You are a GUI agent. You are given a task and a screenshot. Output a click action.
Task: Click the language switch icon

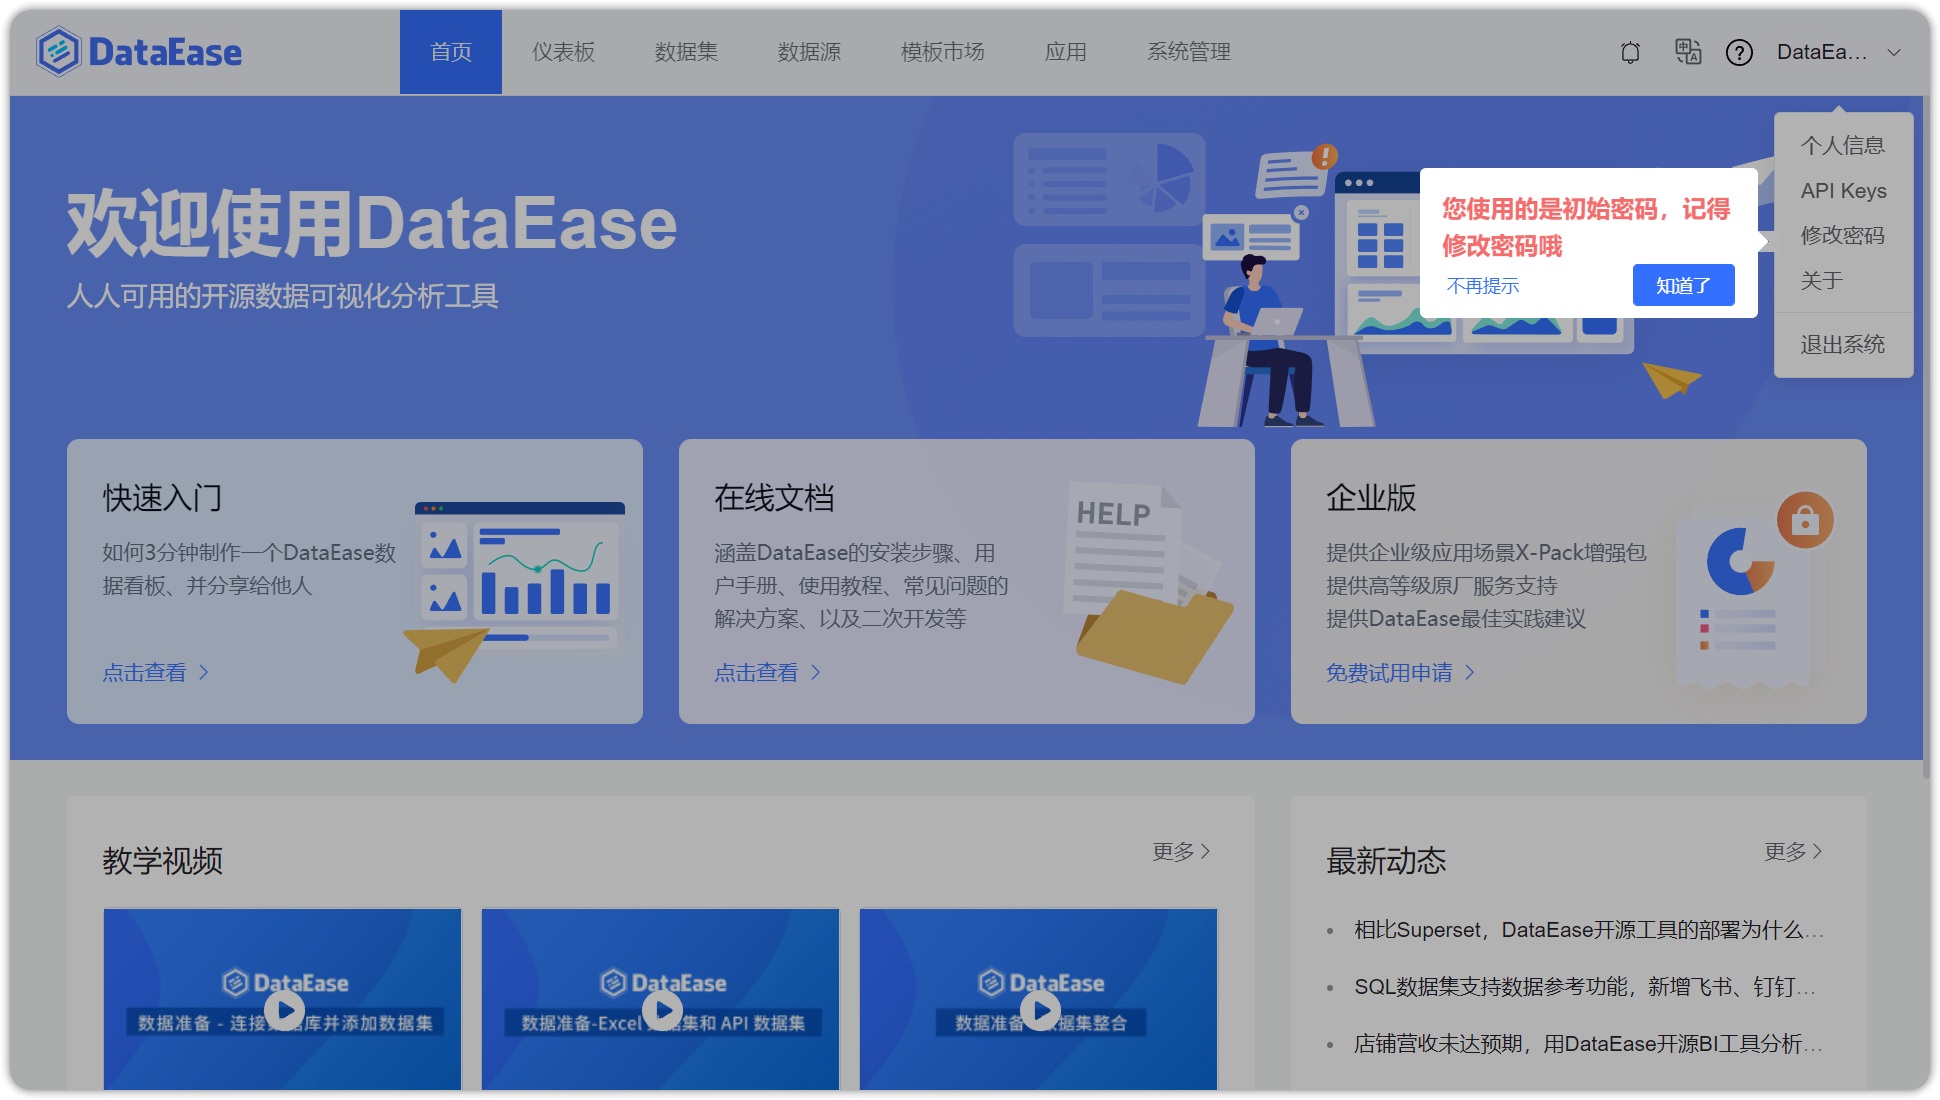click(1688, 52)
